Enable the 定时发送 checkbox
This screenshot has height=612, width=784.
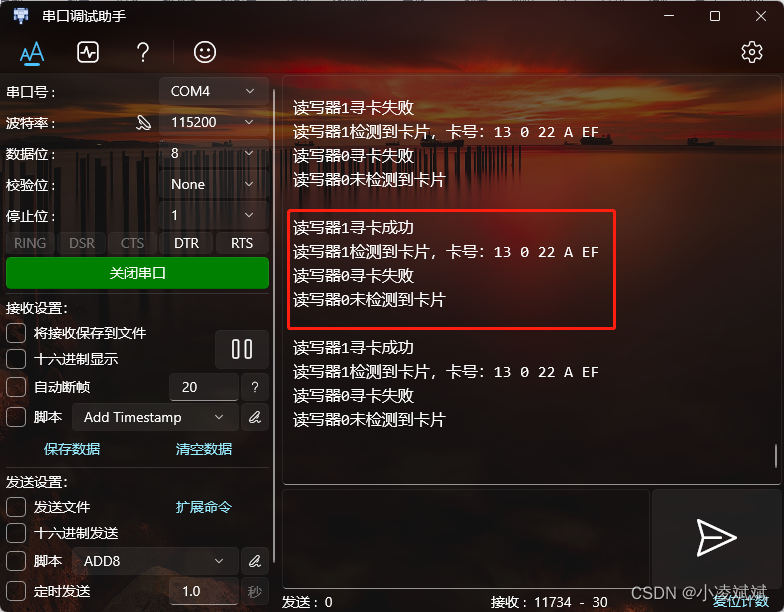(x=16, y=591)
